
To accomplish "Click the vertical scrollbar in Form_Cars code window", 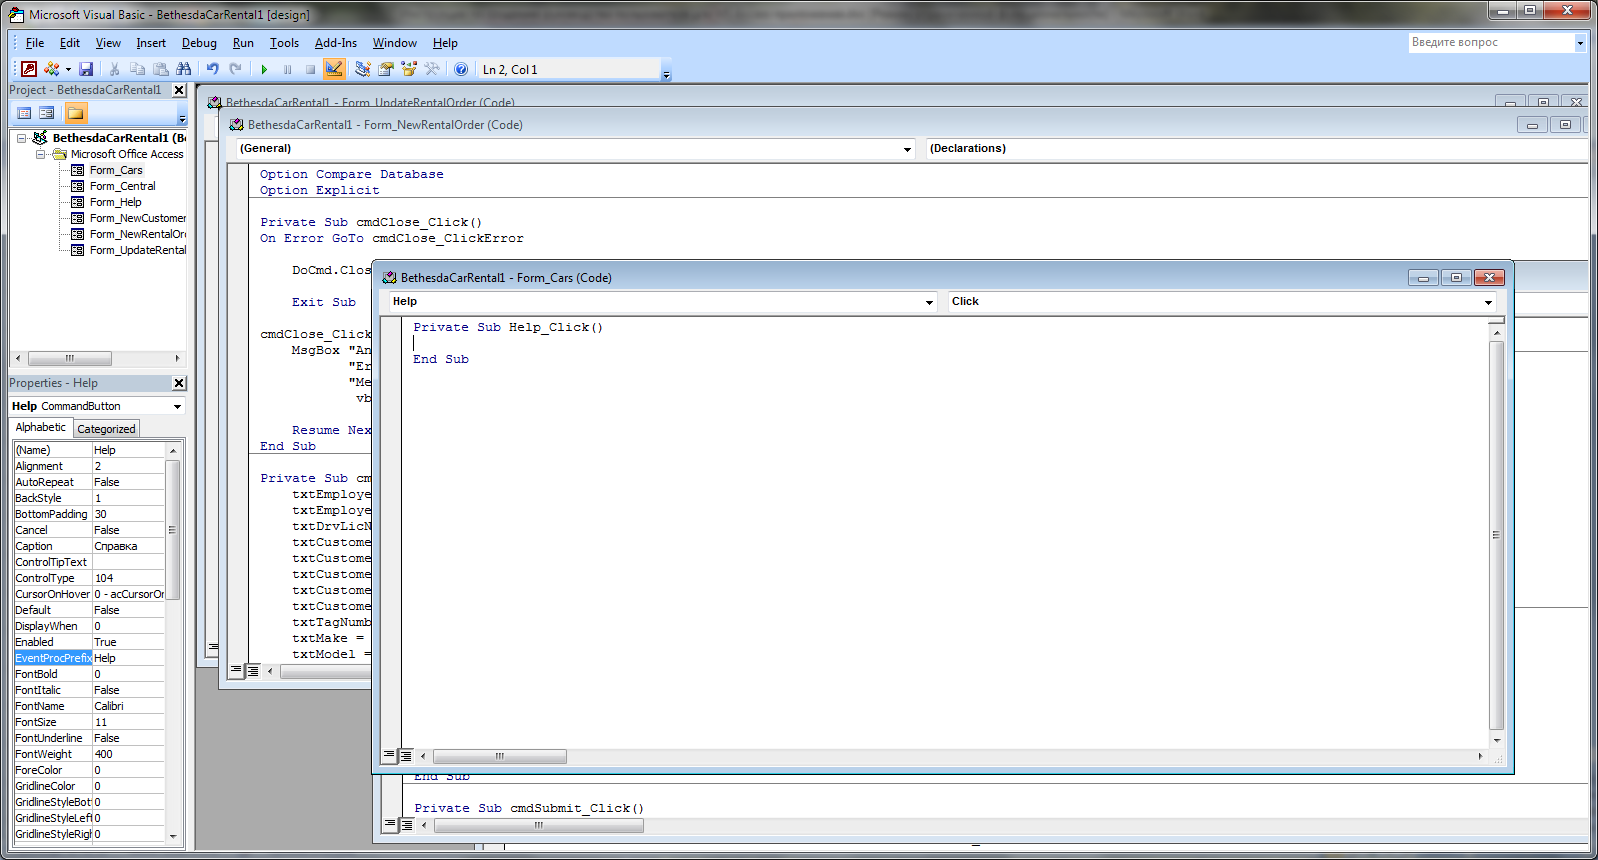I will pos(1497,536).
